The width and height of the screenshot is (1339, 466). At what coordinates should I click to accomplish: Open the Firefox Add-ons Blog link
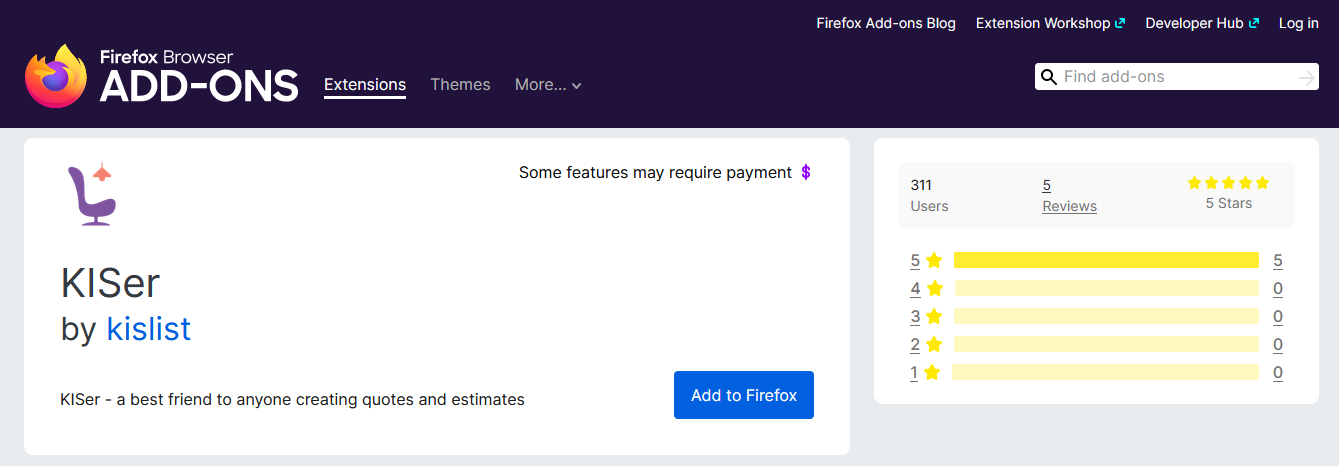886,23
